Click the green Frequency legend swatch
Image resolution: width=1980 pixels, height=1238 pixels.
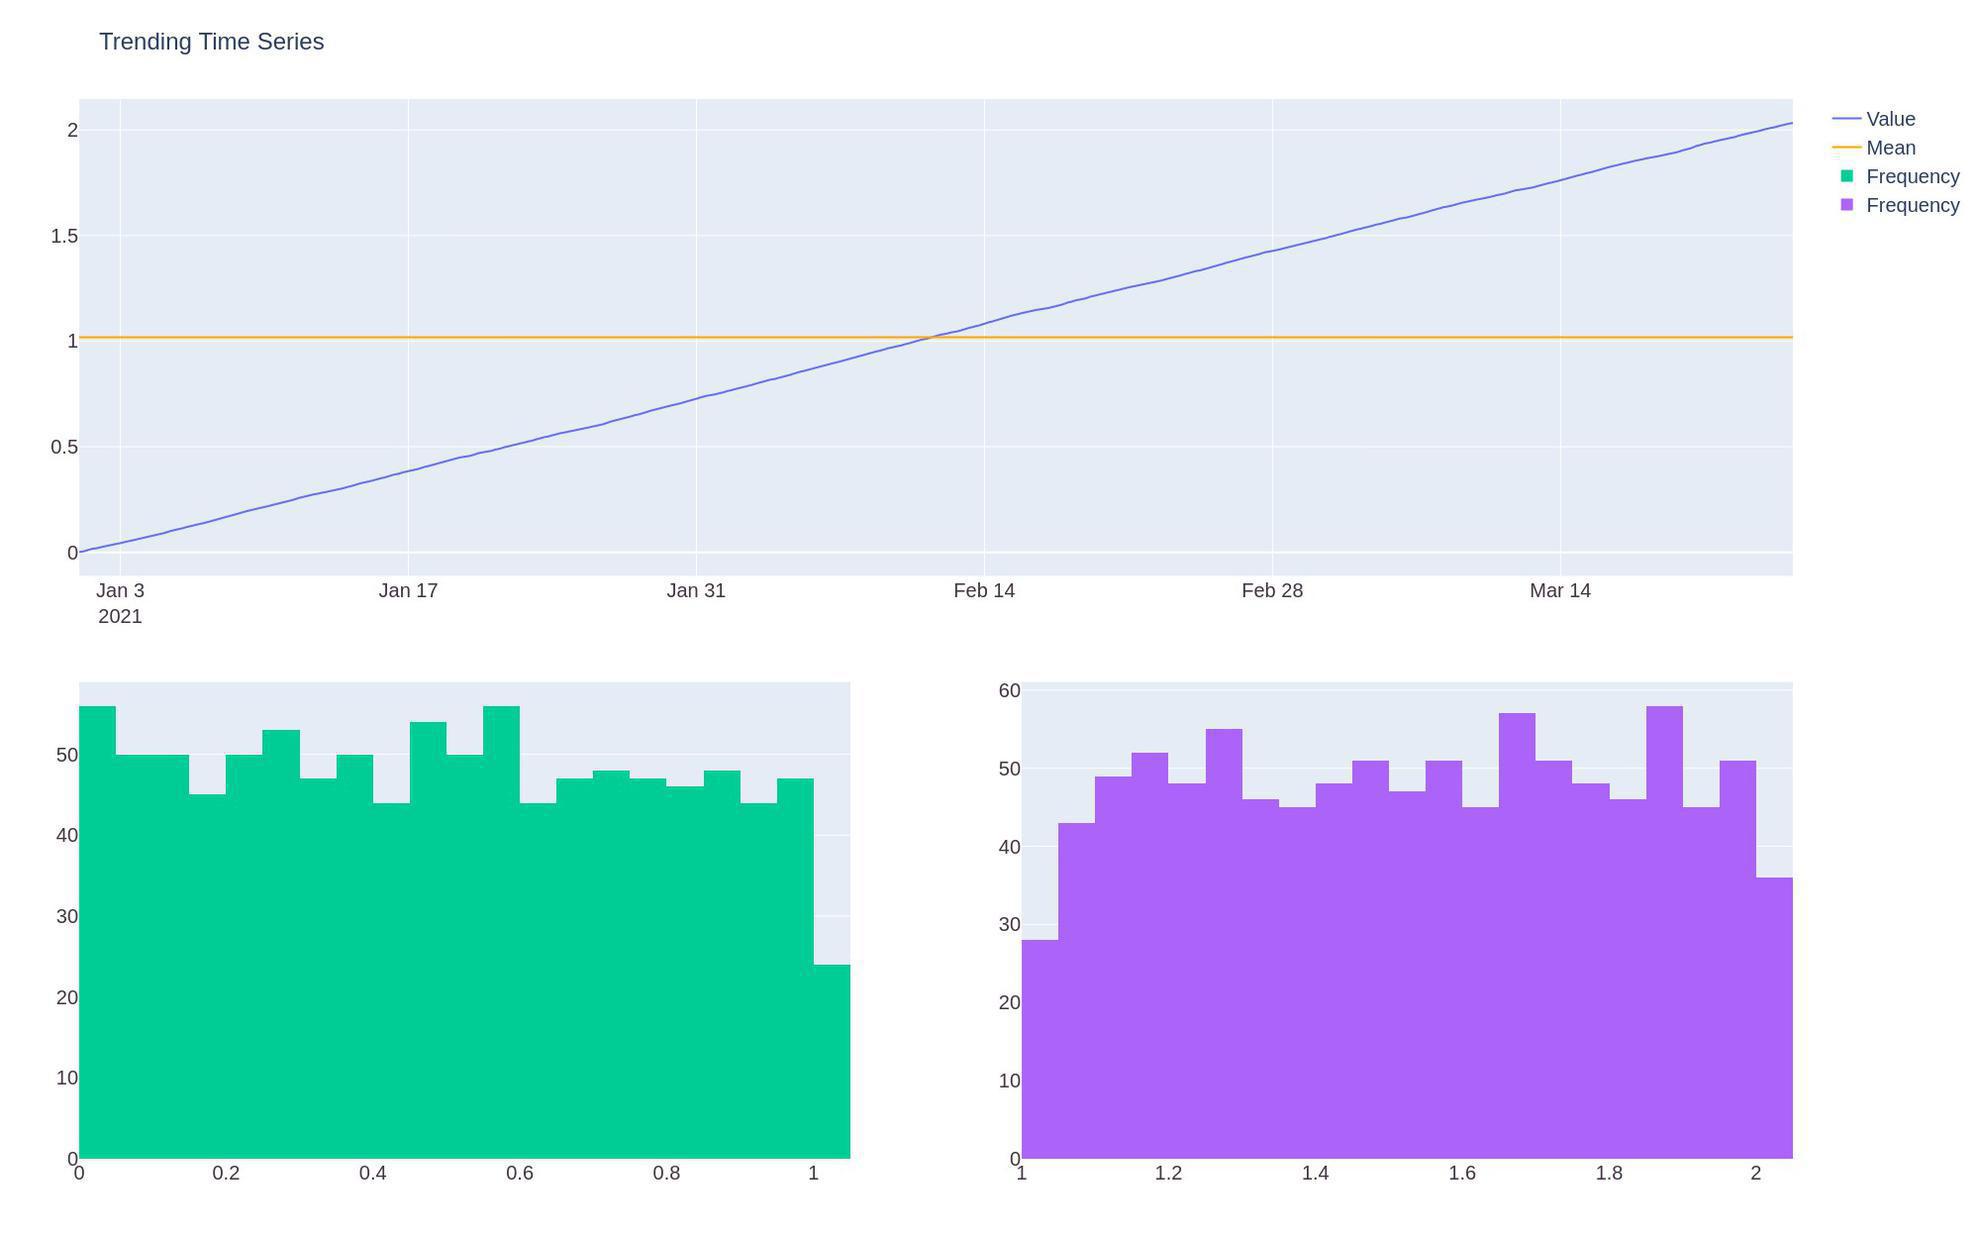(1847, 176)
